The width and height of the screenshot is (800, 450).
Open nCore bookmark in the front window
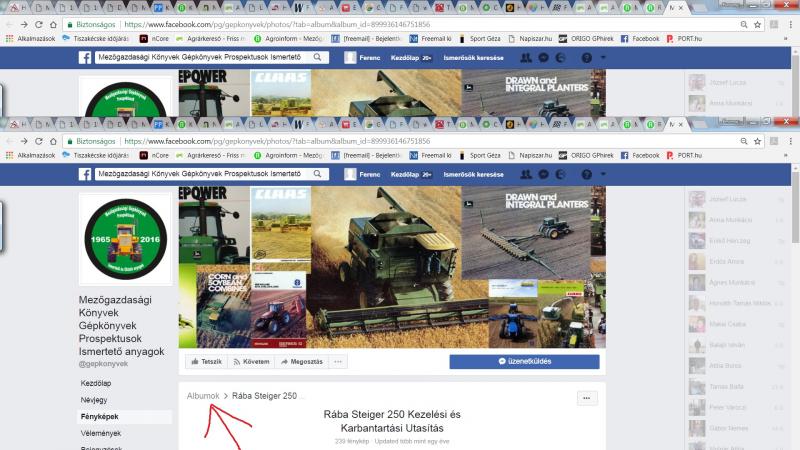click(155, 156)
